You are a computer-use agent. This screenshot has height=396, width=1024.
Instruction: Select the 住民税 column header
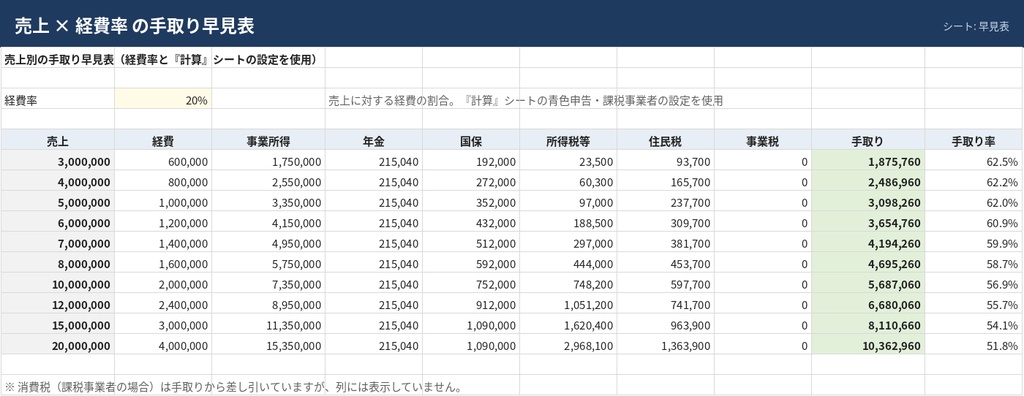click(665, 140)
